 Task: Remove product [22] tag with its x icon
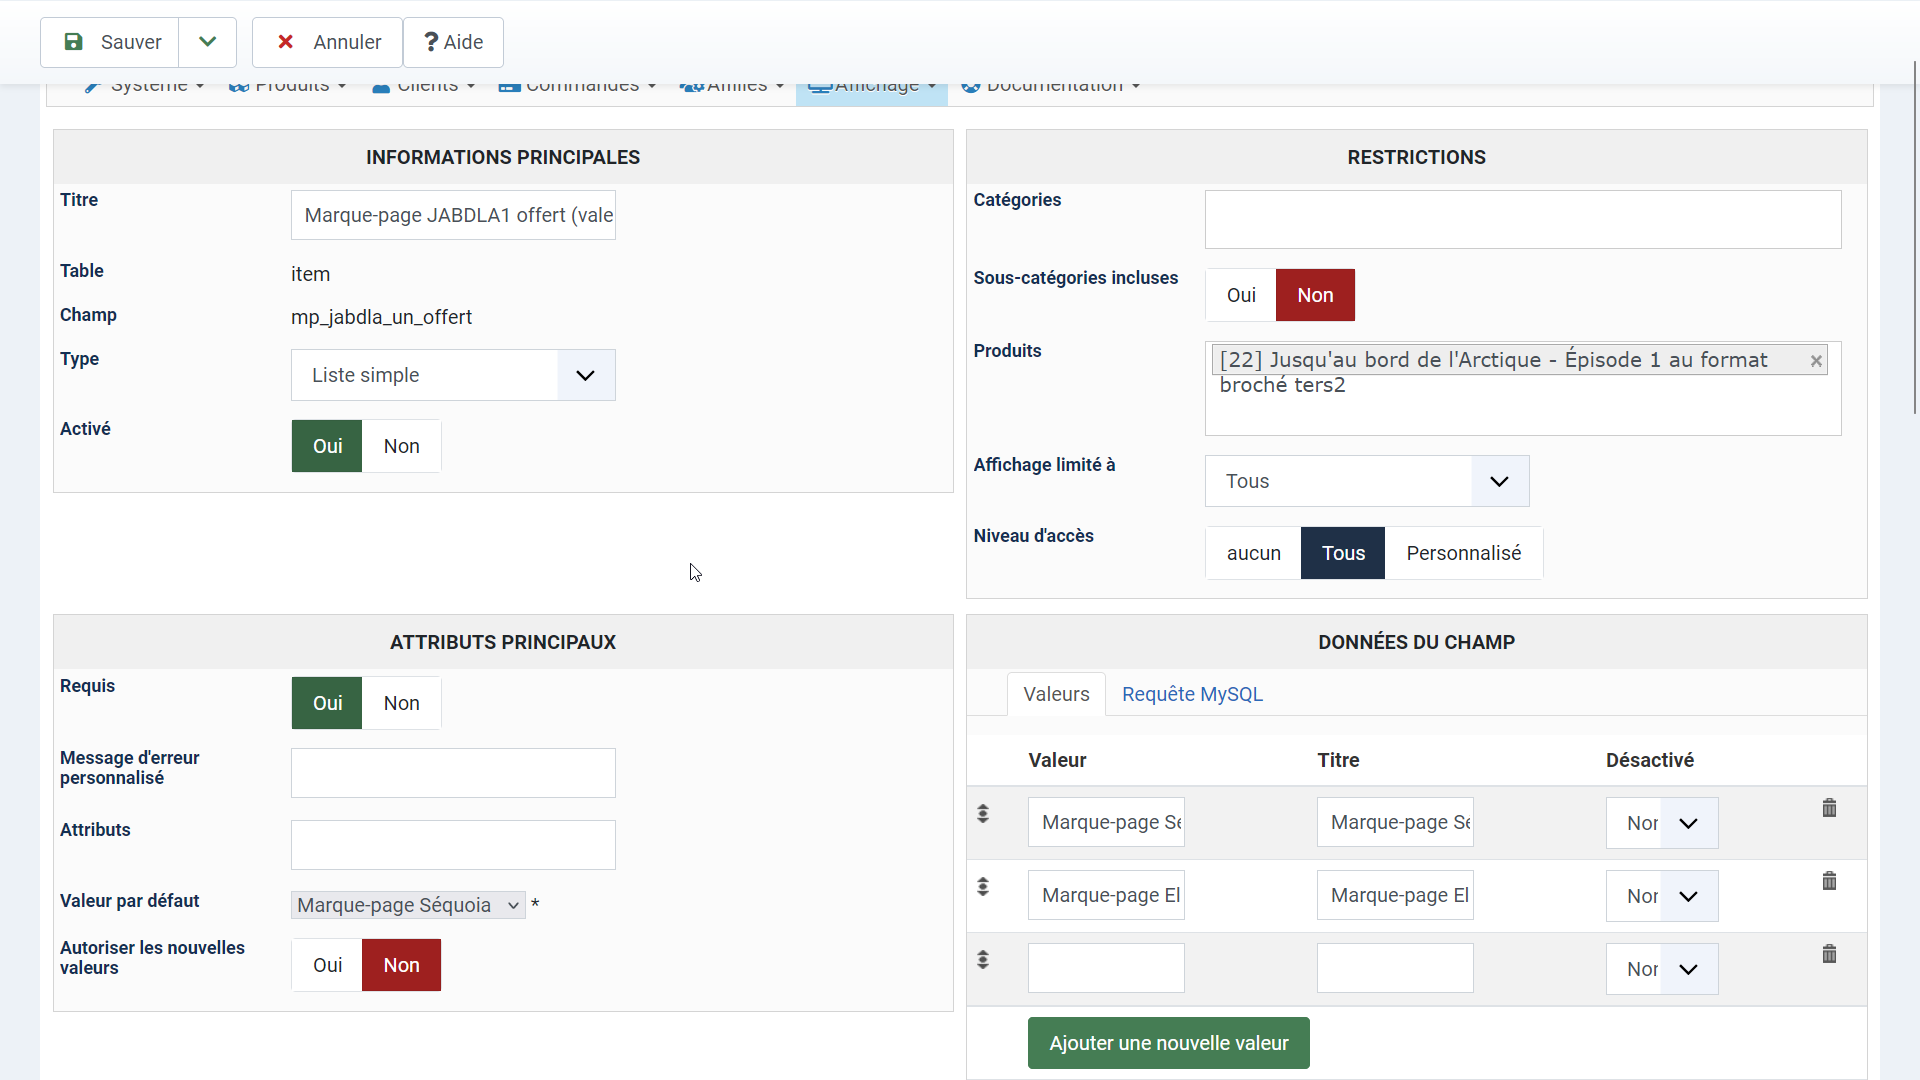[1816, 361]
